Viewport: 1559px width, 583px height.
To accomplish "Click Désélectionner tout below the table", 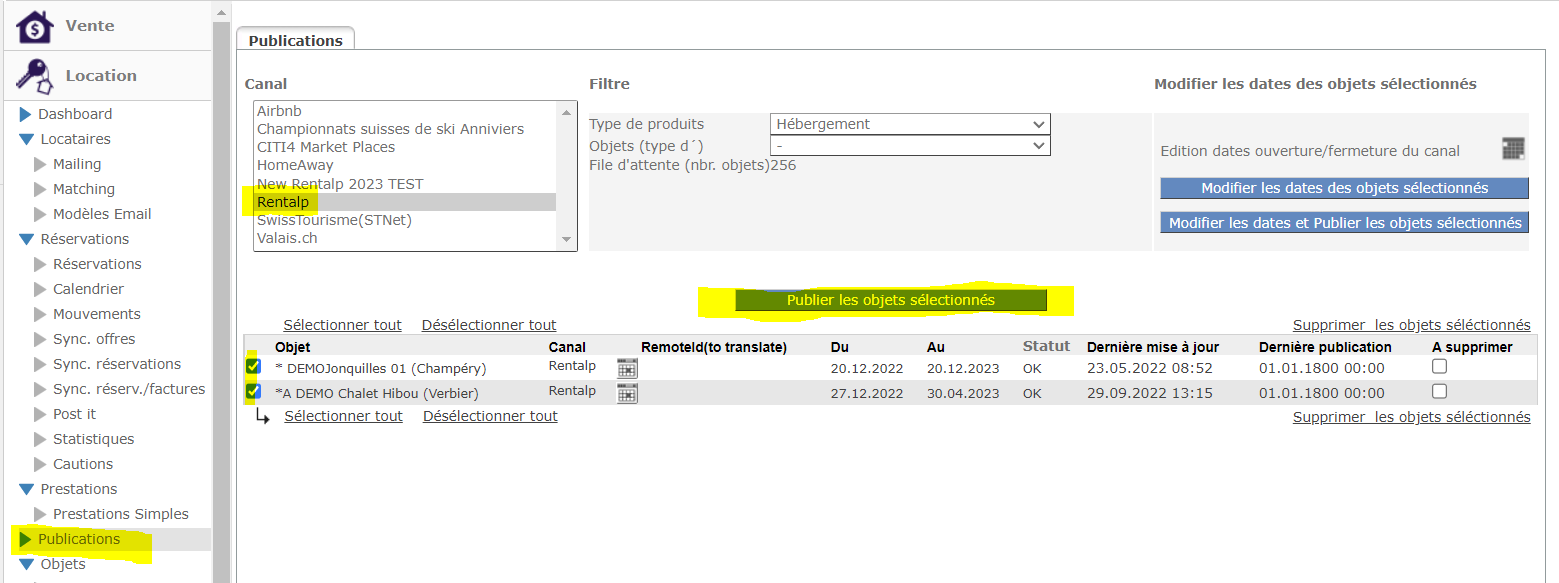I will (x=490, y=416).
